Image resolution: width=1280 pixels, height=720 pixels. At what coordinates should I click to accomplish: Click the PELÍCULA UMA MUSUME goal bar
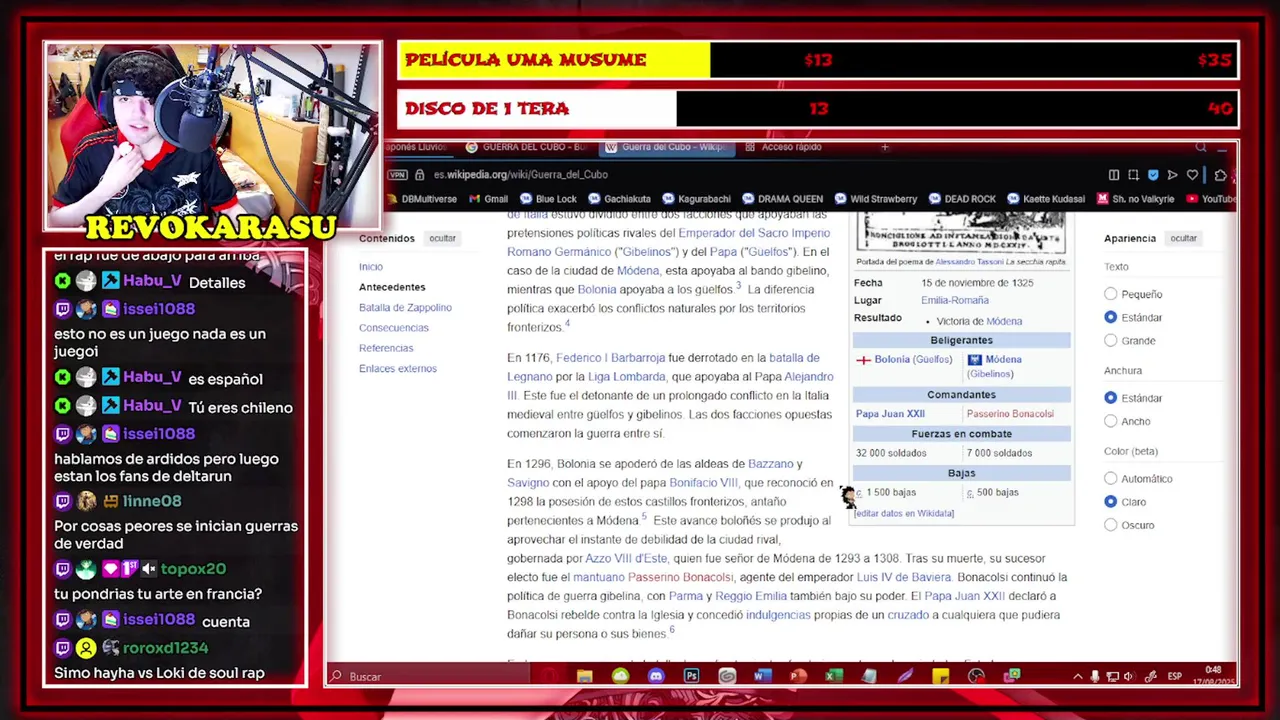818,60
